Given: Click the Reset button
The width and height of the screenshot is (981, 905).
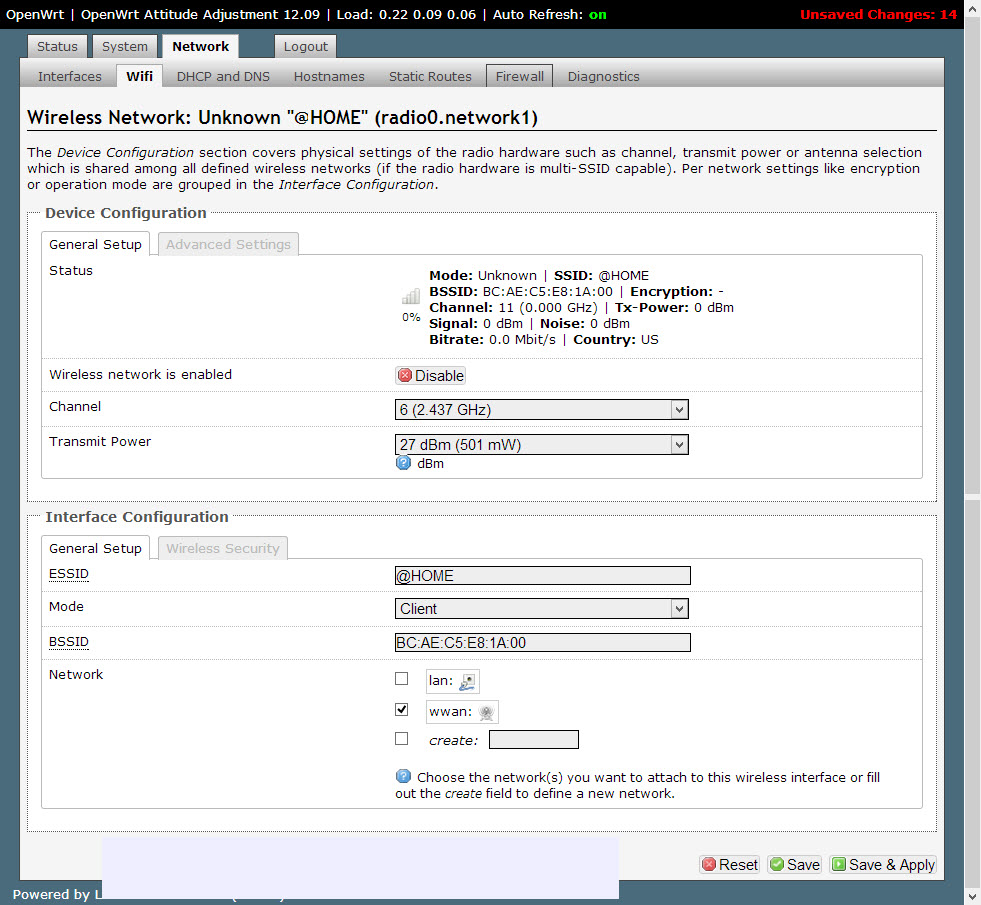Looking at the screenshot, I should [729, 864].
